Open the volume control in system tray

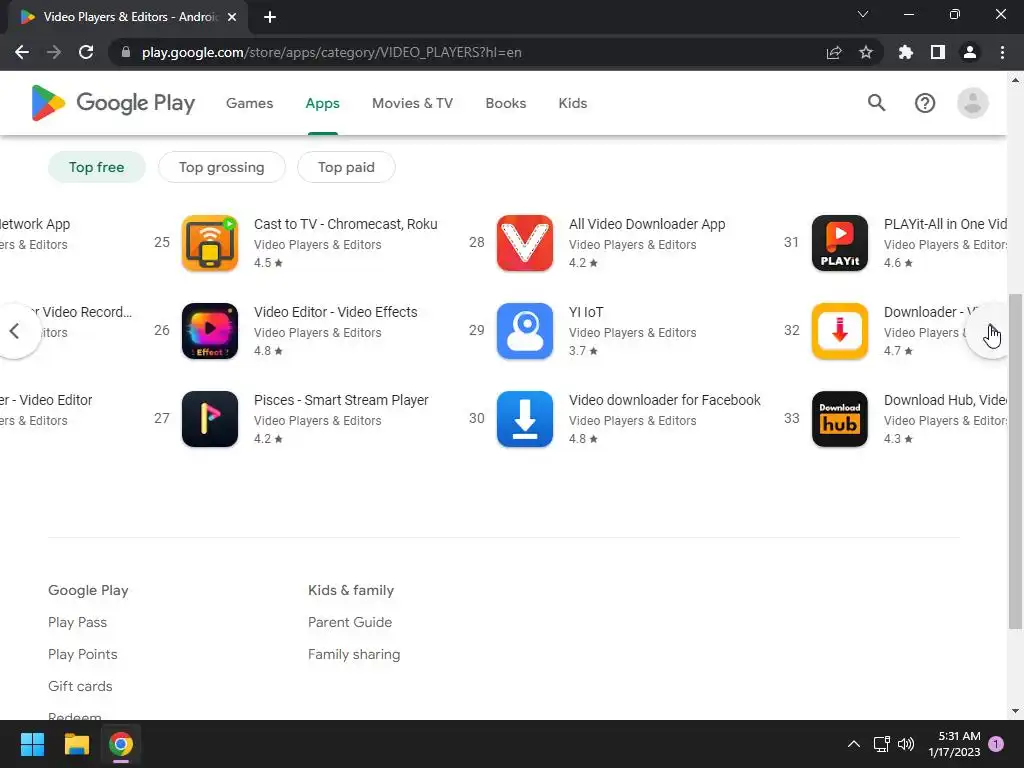[x=906, y=744]
